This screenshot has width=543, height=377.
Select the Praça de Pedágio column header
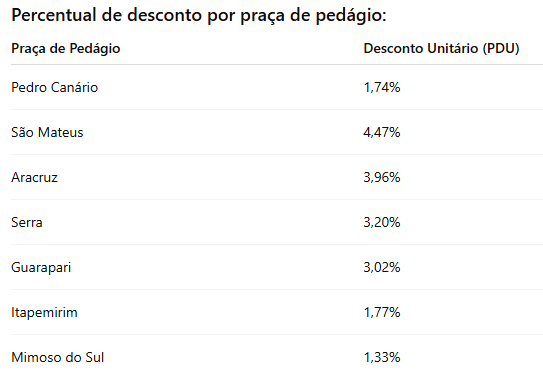pos(66,48)
